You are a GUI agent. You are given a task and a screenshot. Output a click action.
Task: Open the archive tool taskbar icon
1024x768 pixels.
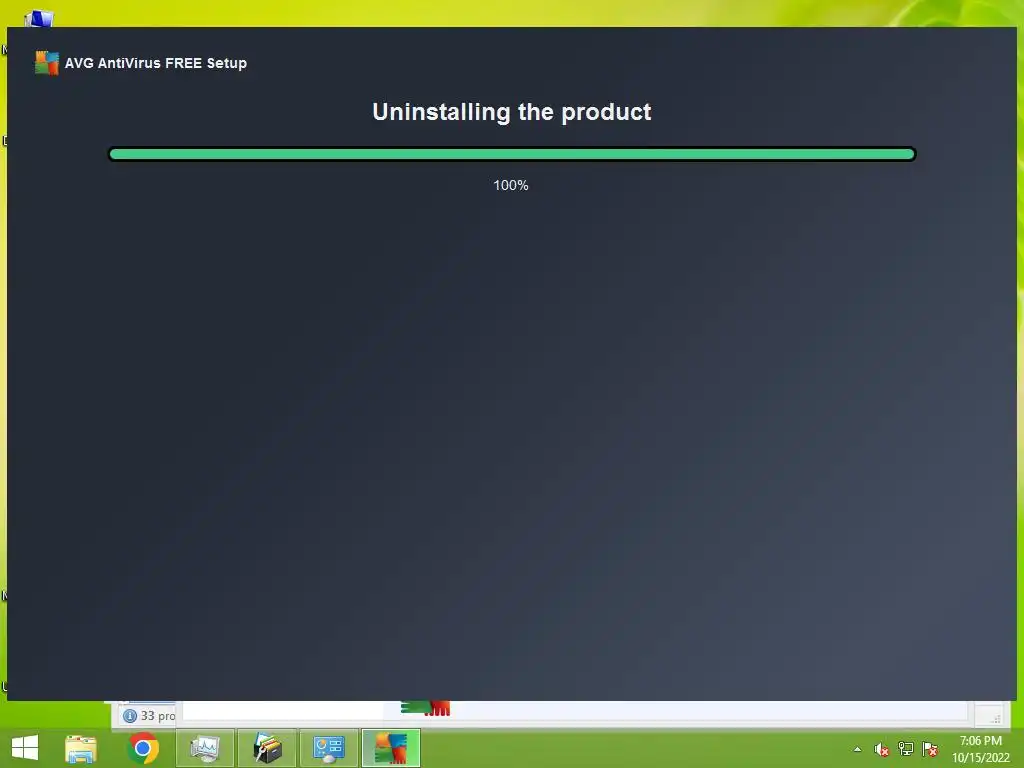pos(266,748)
